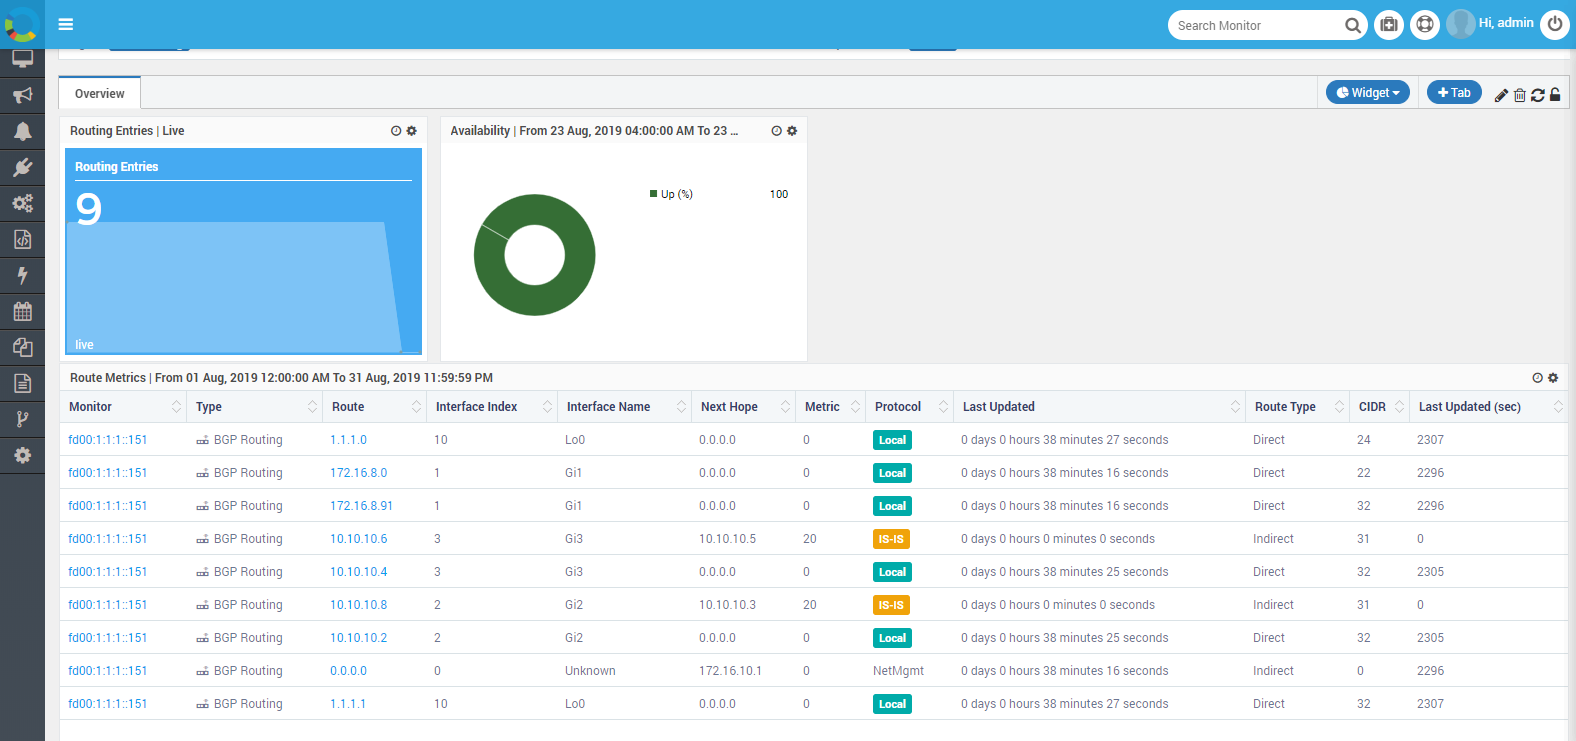Sort by the Type column
Image resolution: width=1576 pixels, height=741 pixels.
point(255,407)
